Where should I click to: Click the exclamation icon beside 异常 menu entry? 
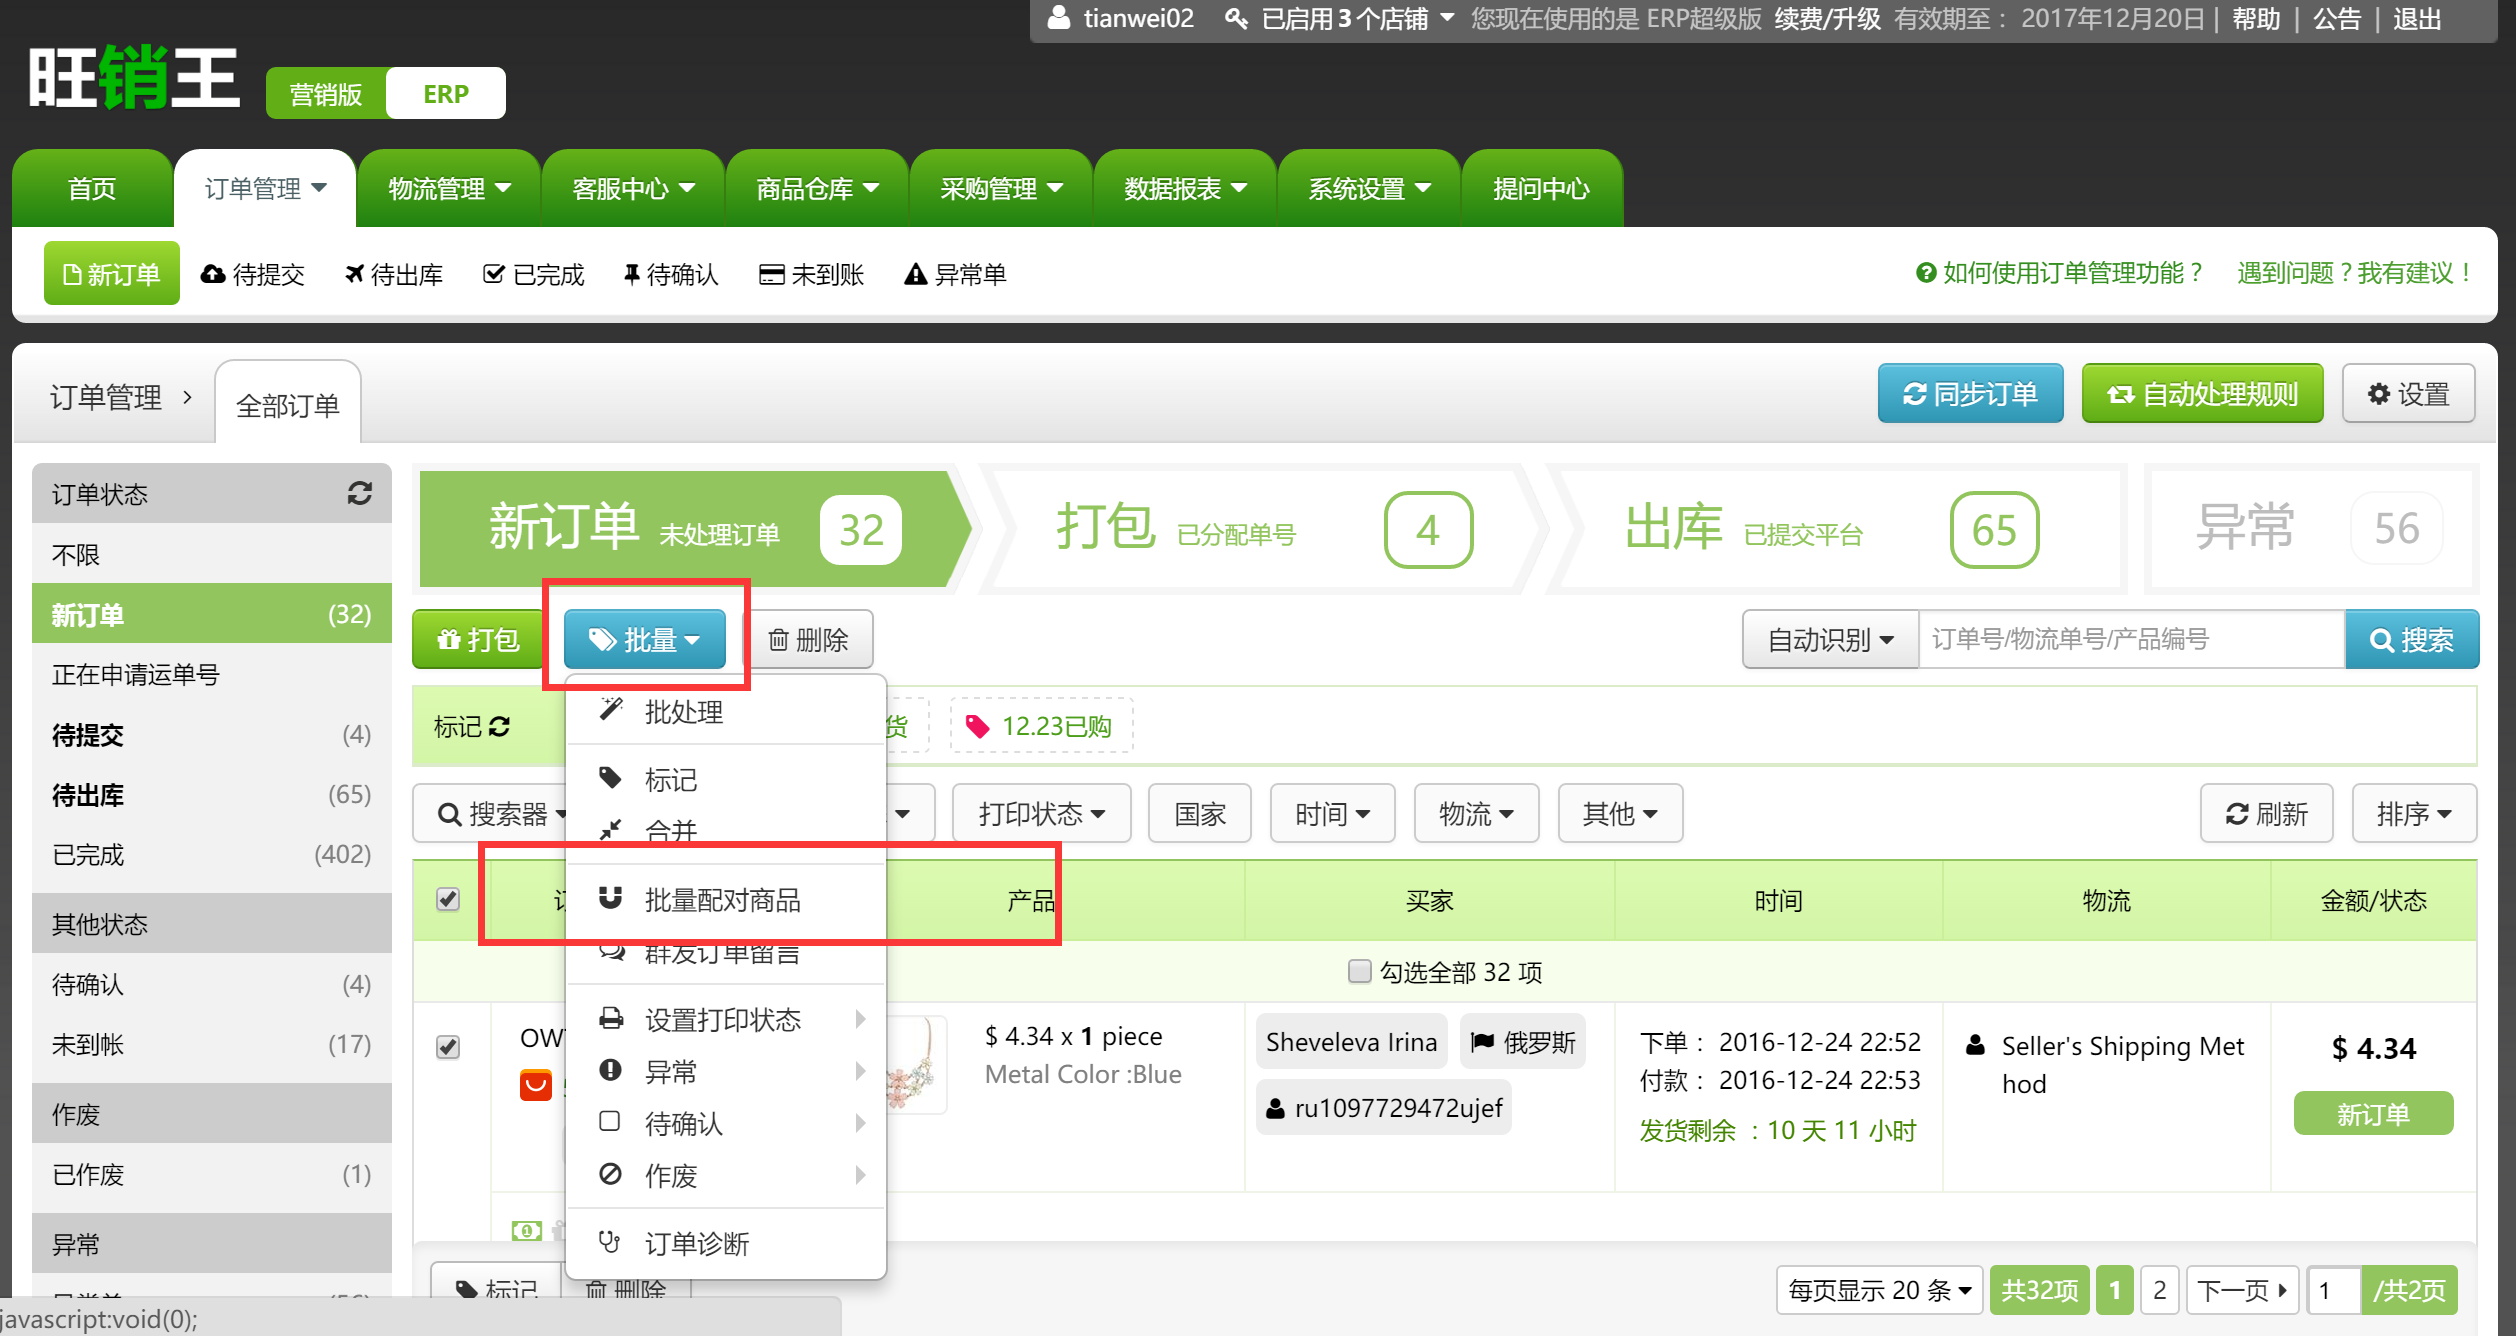pyautogui.click(x=610, y=1070)
